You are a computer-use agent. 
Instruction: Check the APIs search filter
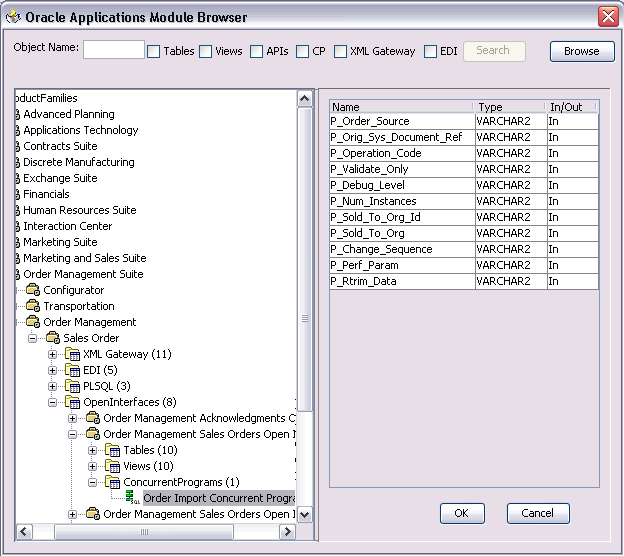pyautogui.click(x=257, y=51)
